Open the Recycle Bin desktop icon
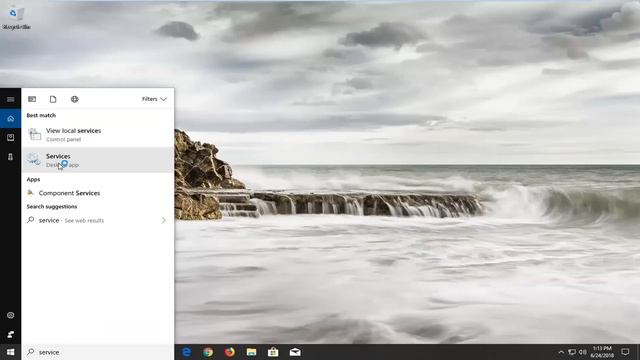 (16, 18)
